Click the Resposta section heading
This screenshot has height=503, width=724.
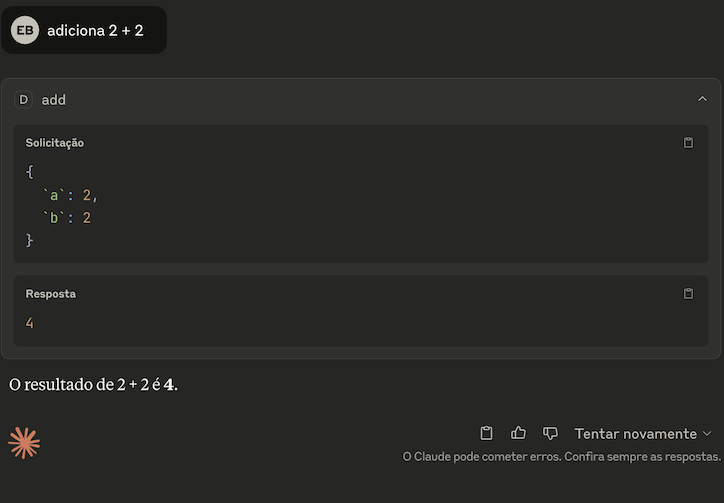[x=50, y=294]
